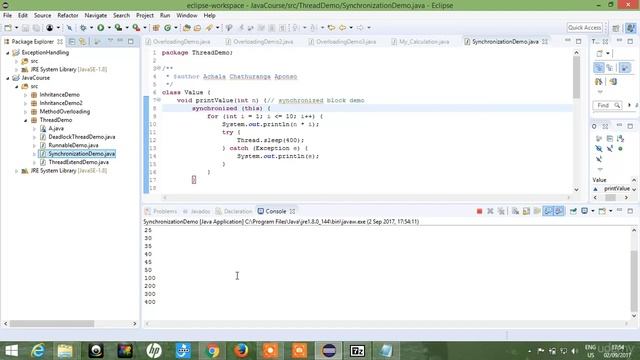The width and height of the screenshot is (640, 360).
Task: Open Chrome from the Windows taskbar
Action: (212, 351)
